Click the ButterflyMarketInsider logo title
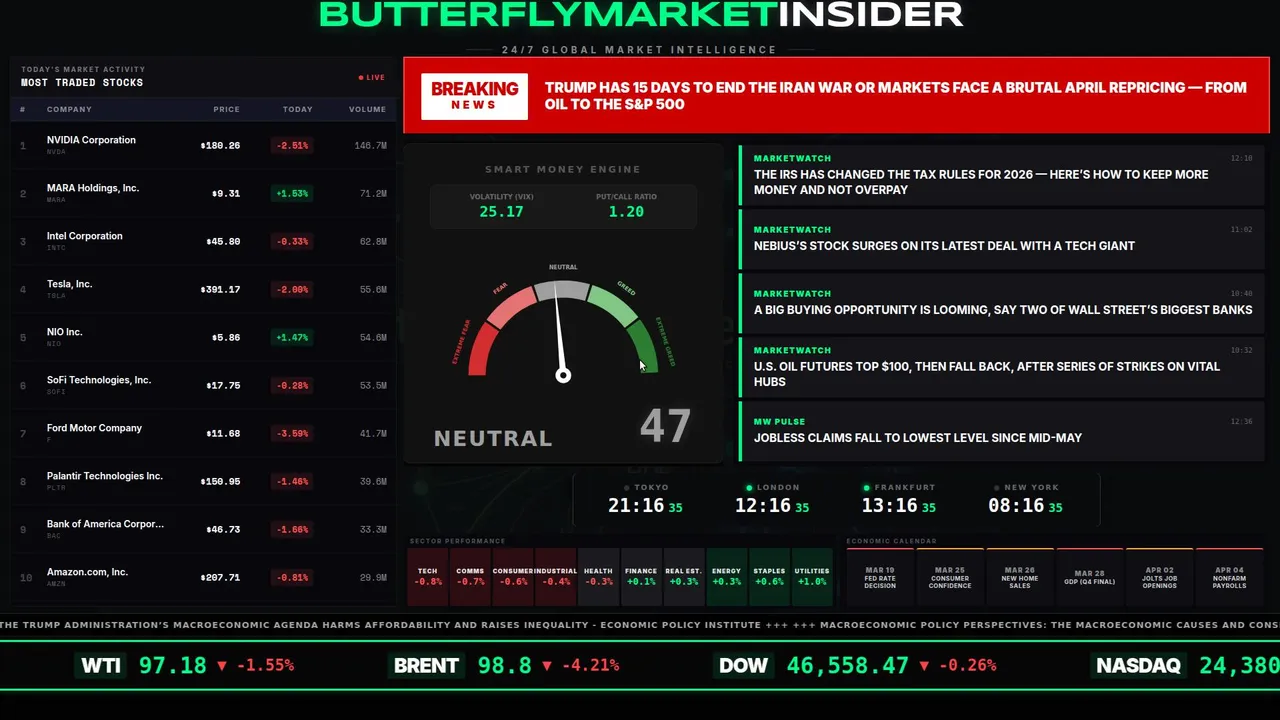1280x720 pixels. click(641, 14)
